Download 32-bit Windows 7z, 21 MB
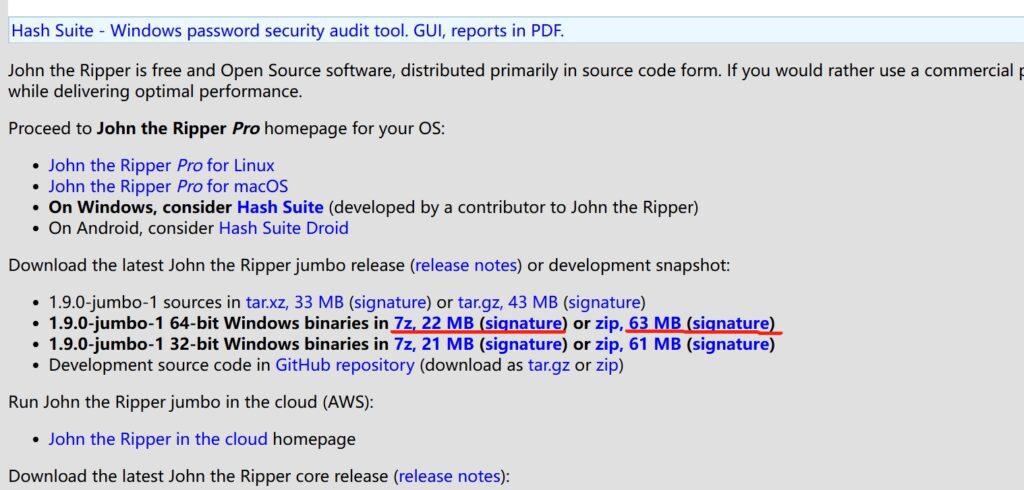The width and height of the screenshot is (1024, 490). click(x=433, y=344)
